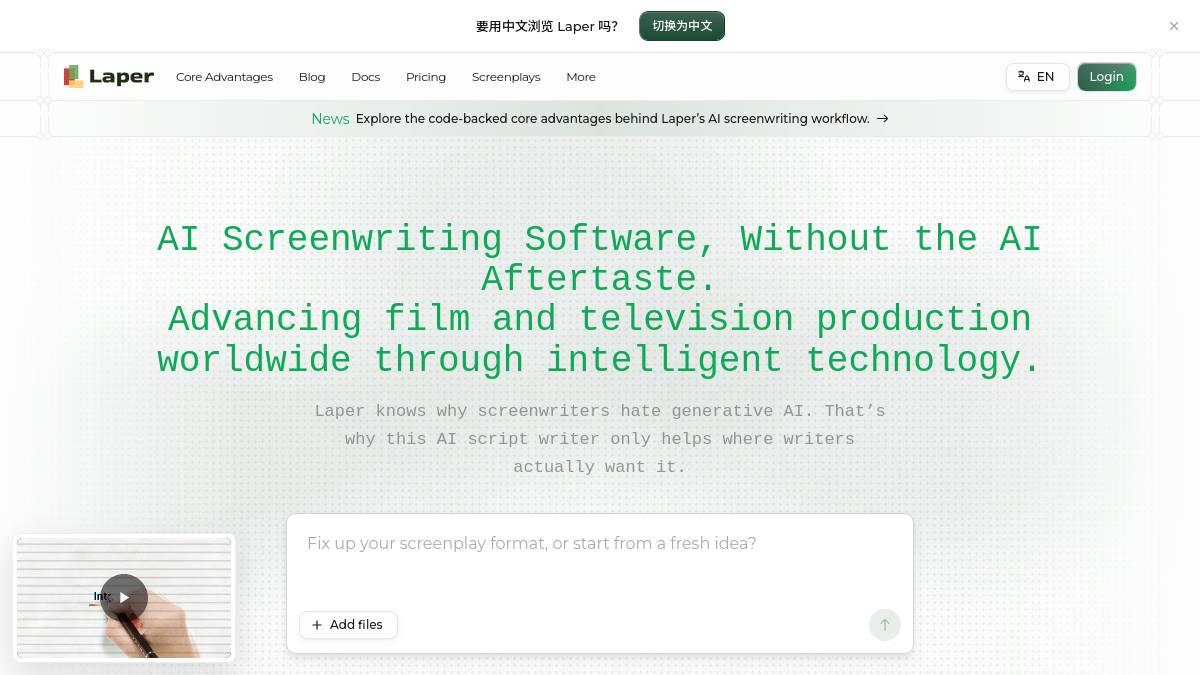Click the Laper brand name
Viewport: 1200px width, 675px height.
tap(121, 77)
